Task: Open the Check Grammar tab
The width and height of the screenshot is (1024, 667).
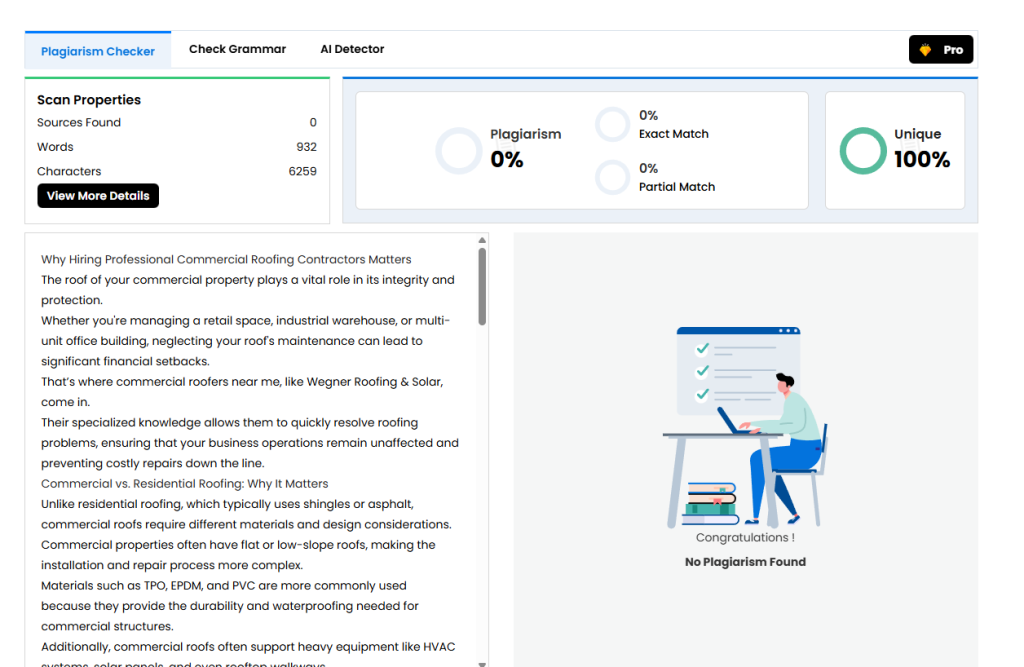Action: click(x=237, y=49)
